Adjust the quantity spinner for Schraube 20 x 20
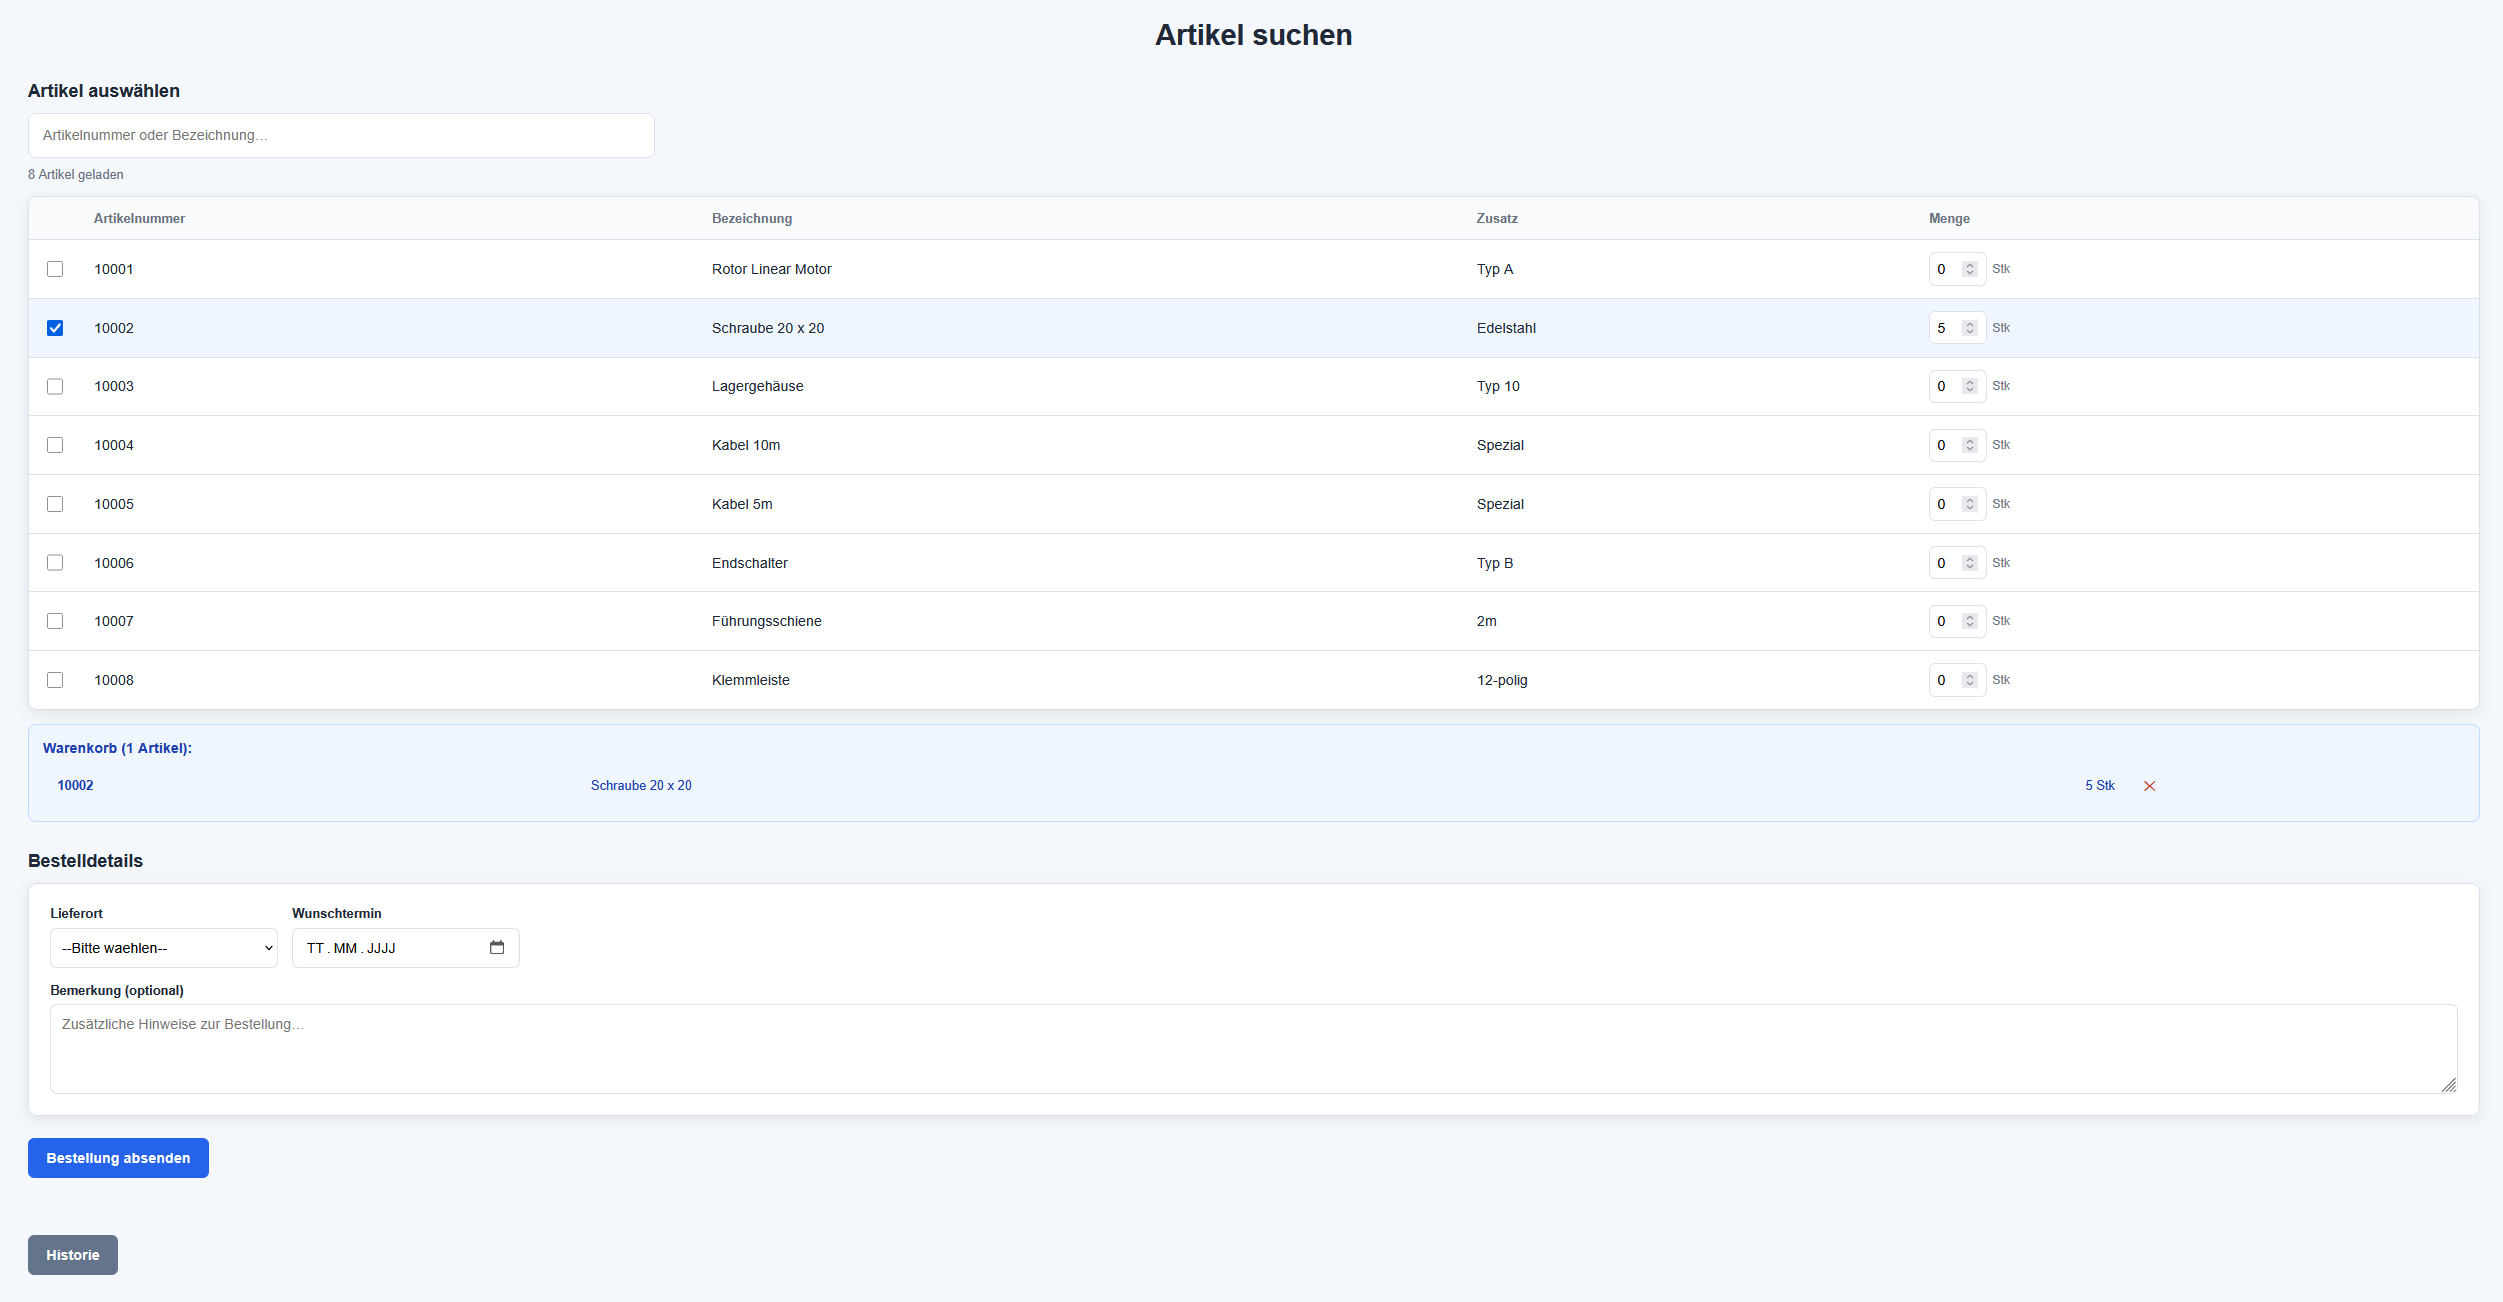2503x1302 pixels. [1969, 328]
